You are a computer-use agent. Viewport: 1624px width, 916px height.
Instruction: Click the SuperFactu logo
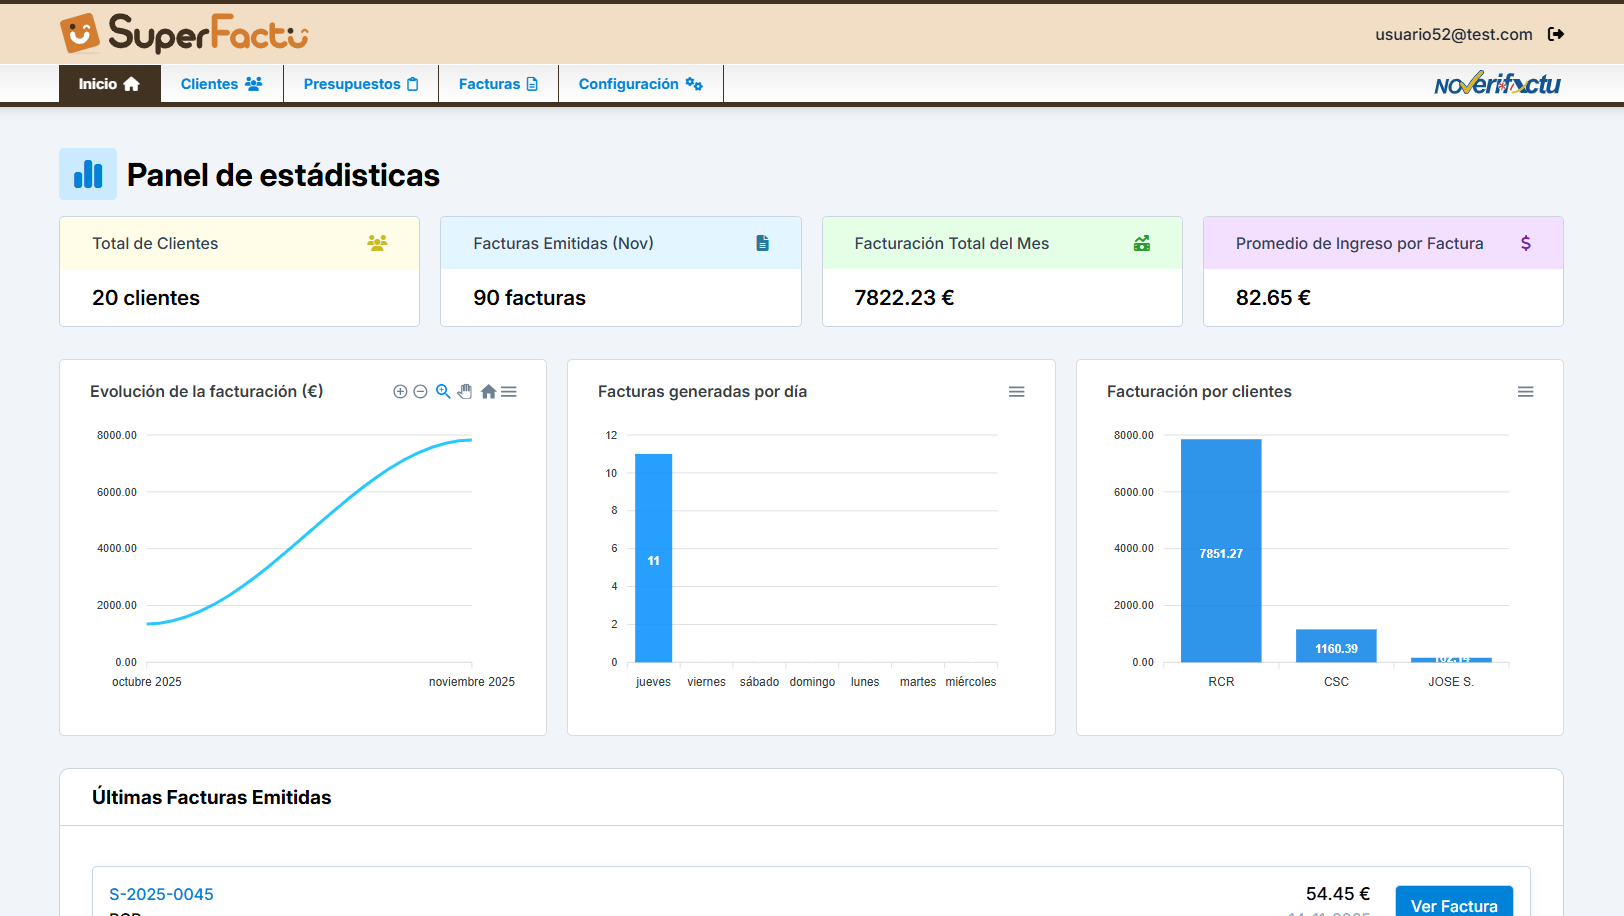[x=184, y=34]
